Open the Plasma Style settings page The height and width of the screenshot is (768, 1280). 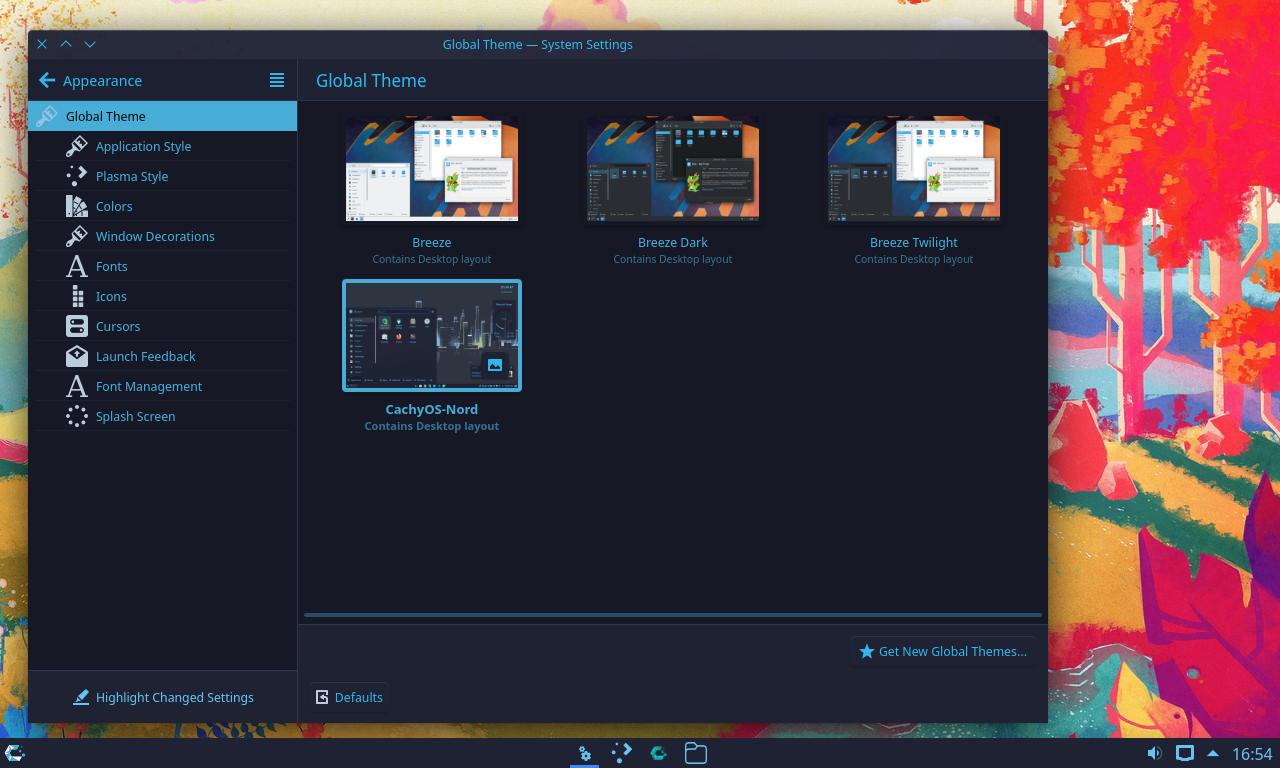coord(163,176)
